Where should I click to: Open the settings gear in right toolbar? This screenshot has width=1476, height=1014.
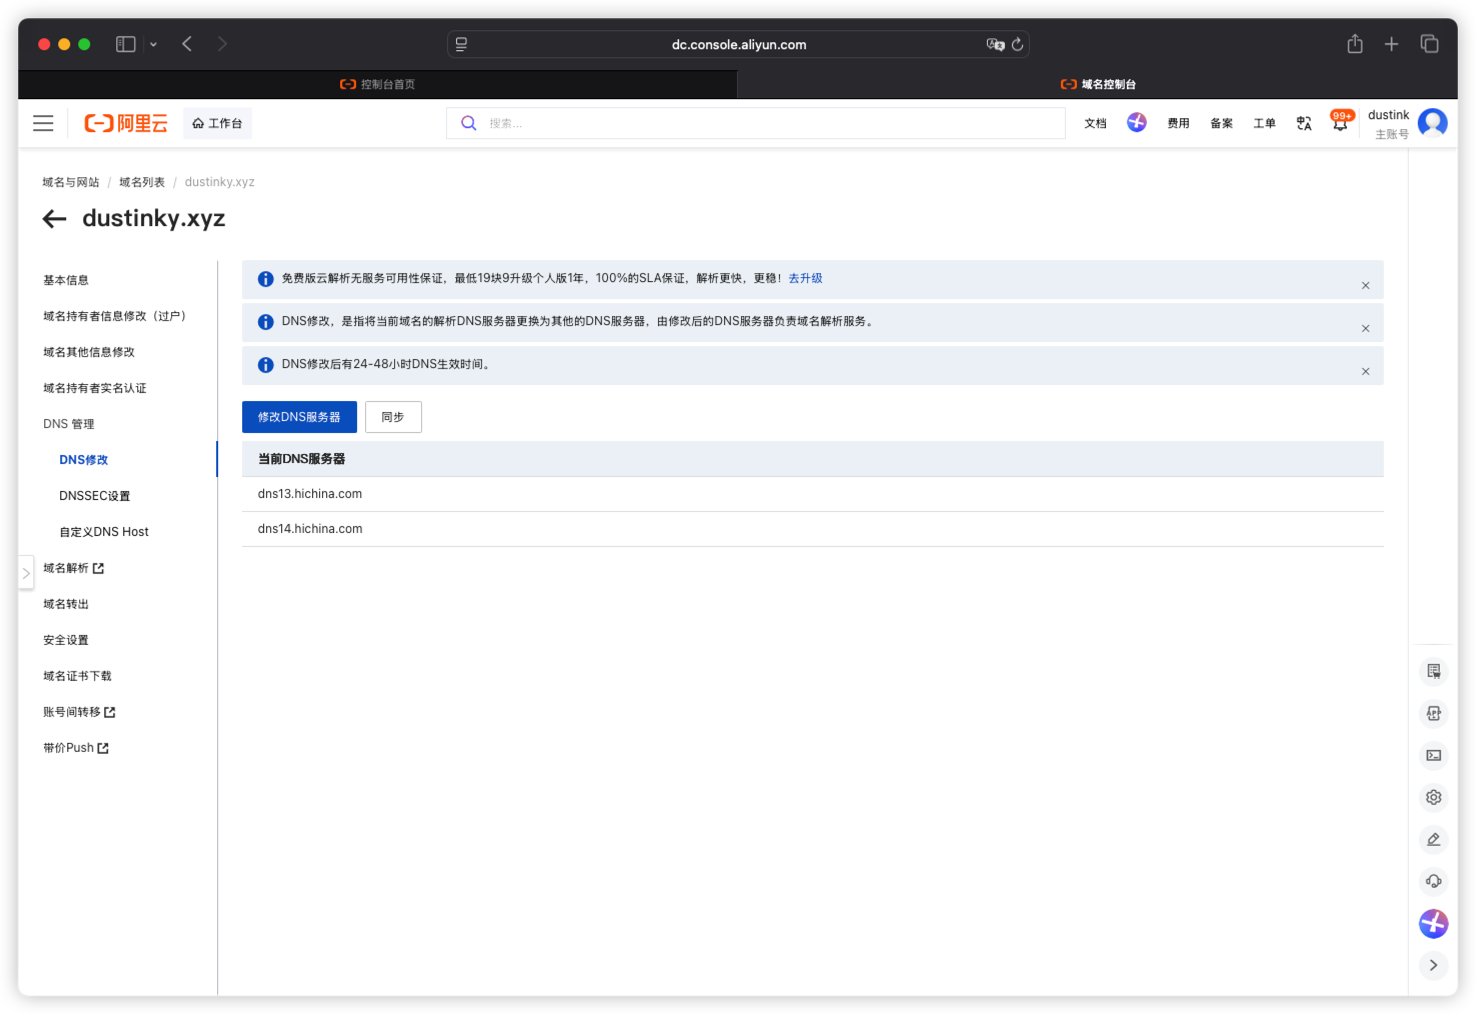(x=1434, y=797)
